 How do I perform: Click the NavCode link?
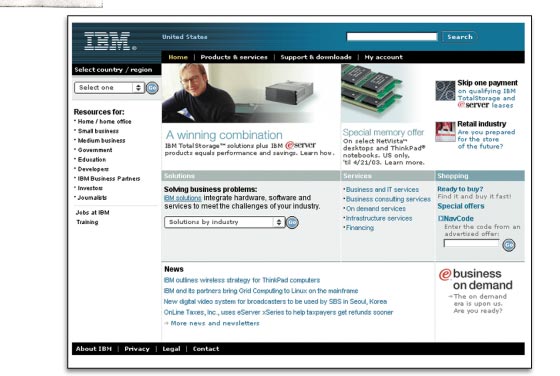coord(456,219)
